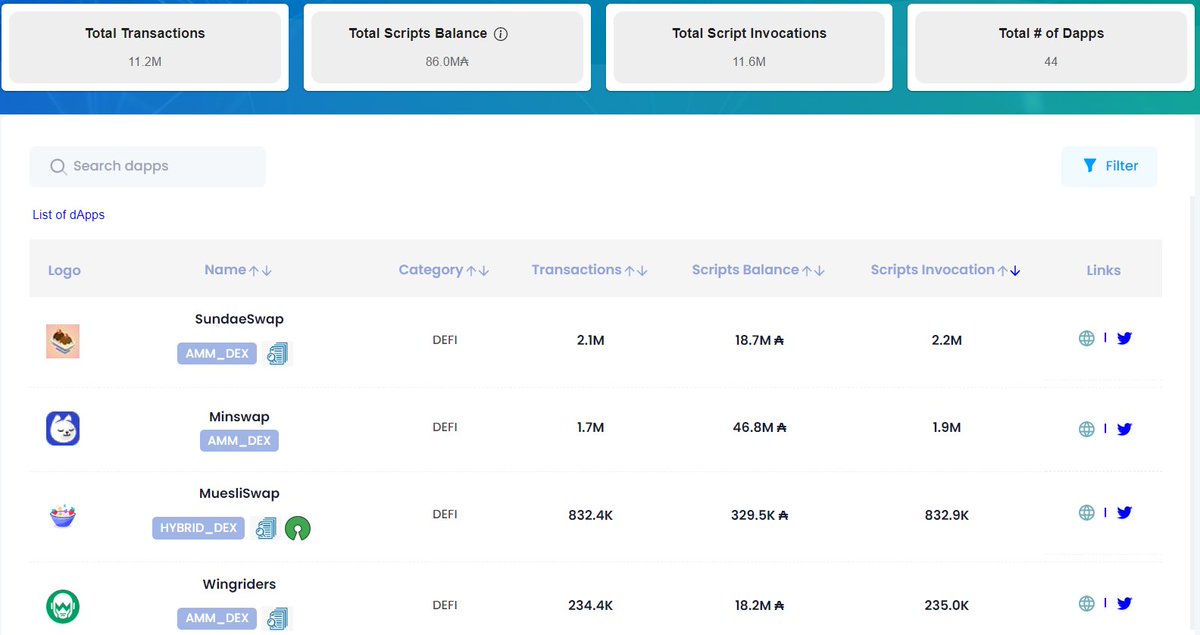Click Wingriders' 234.4K transactions value
This screenshot has width=1200, height=635.
coord(590,606)
